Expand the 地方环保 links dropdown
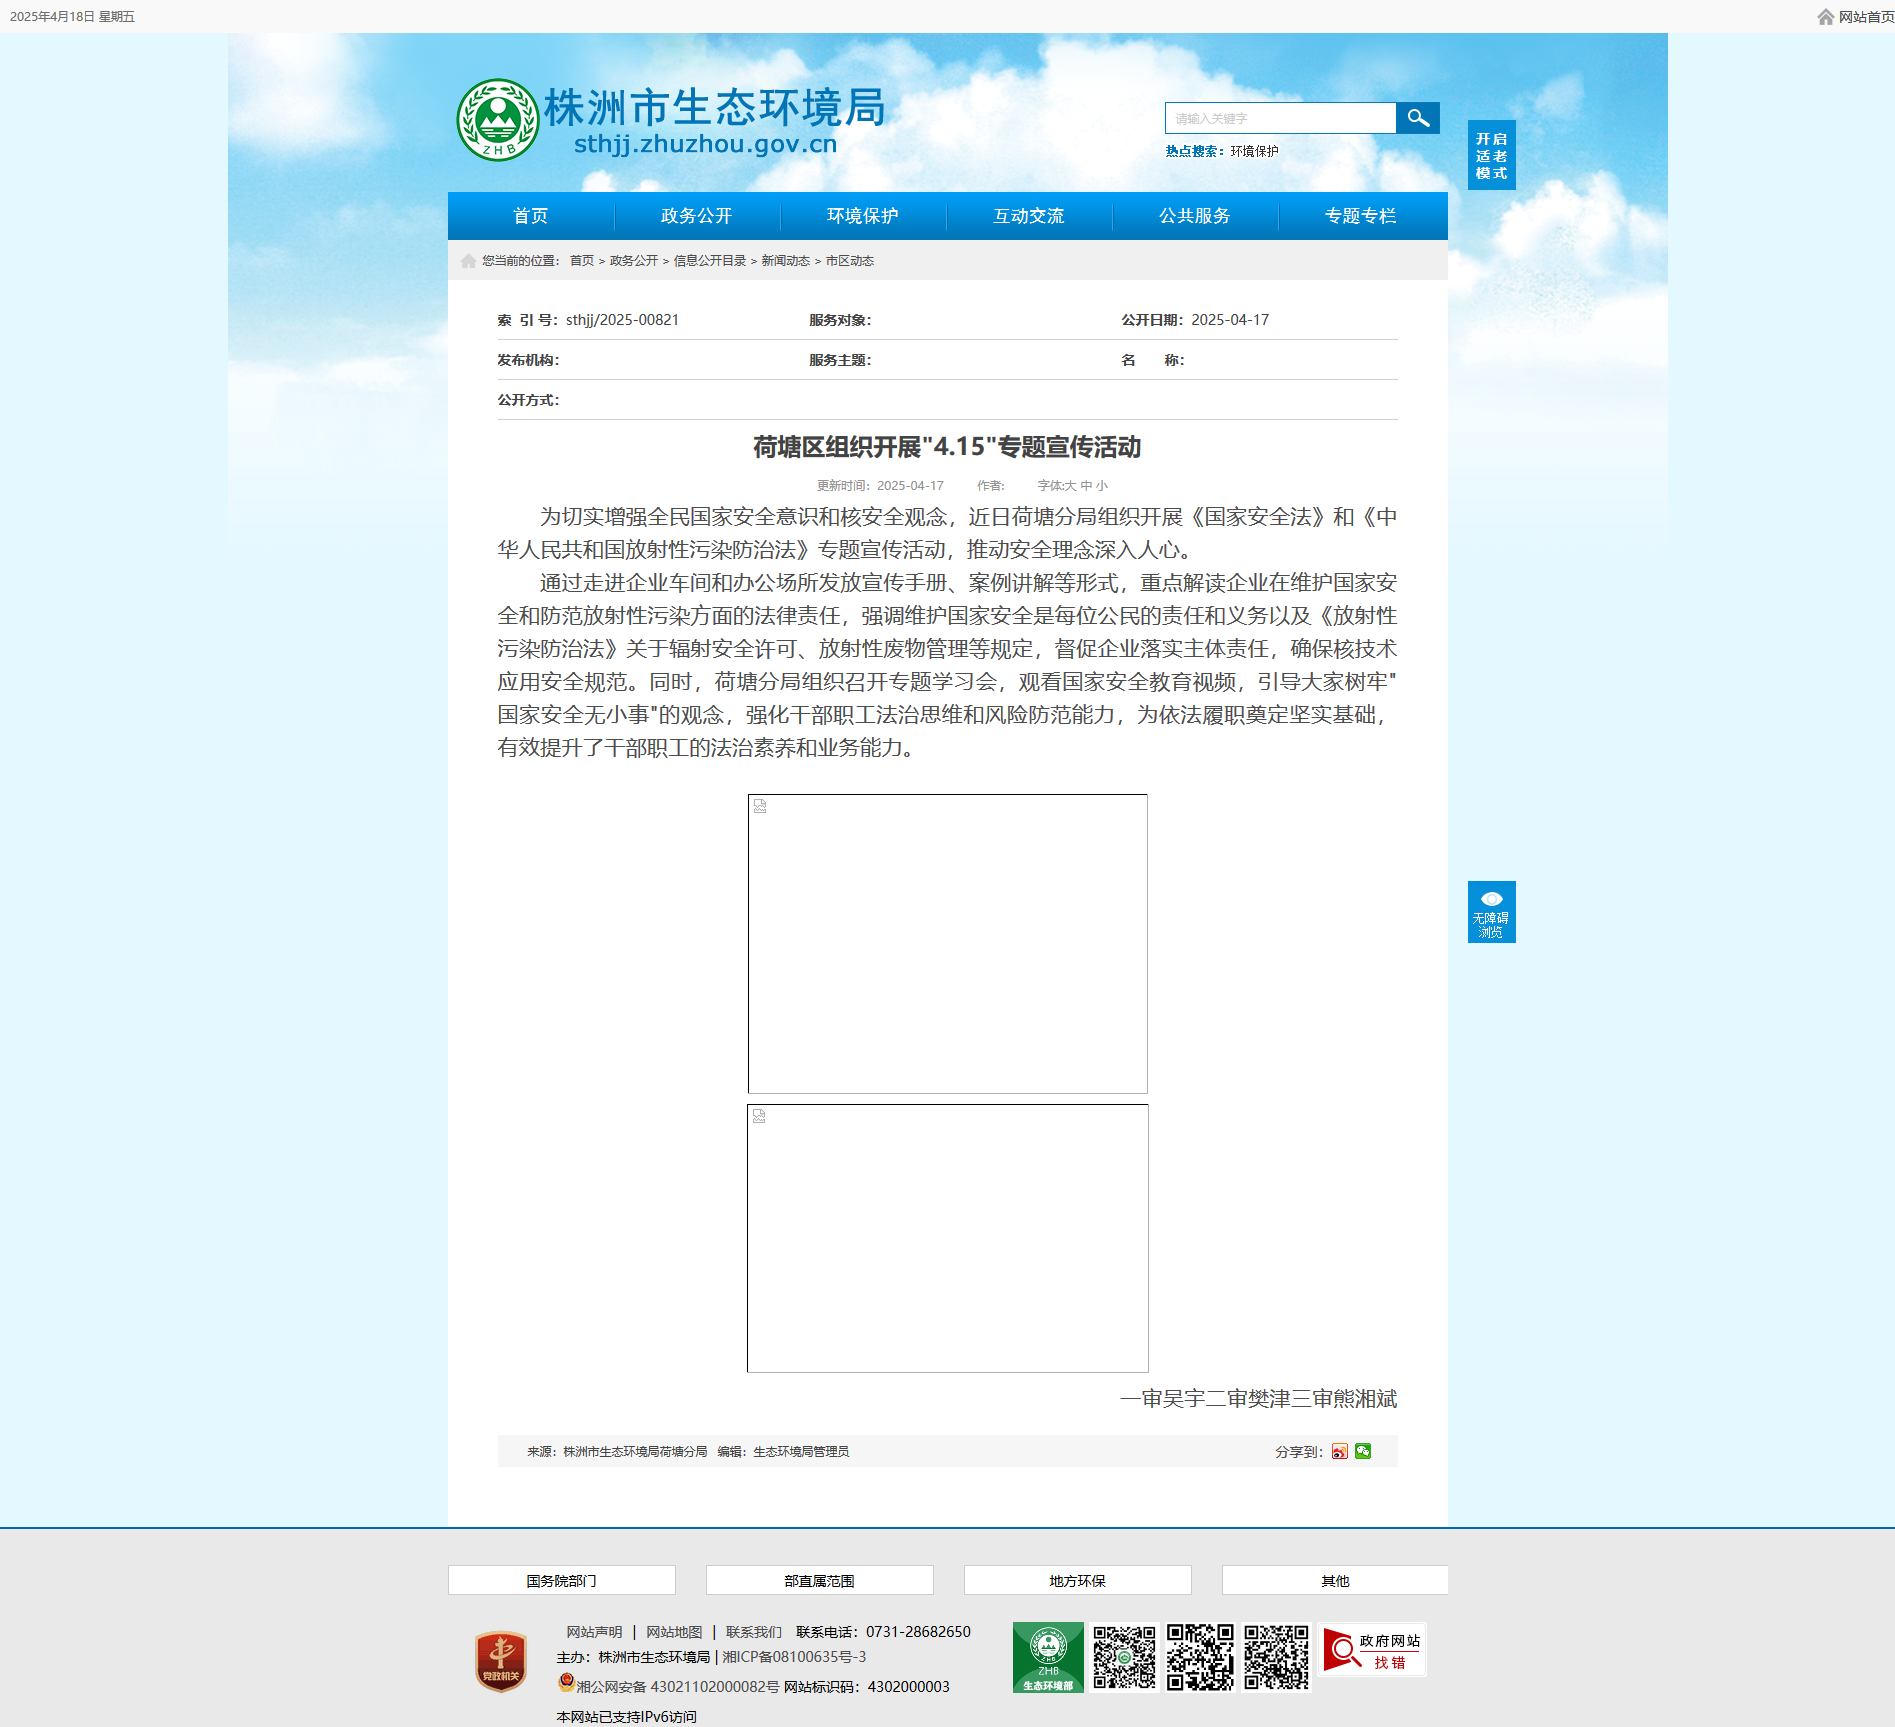This screenshot has width=1895, height=1727. click(x=1077, y=1580)
